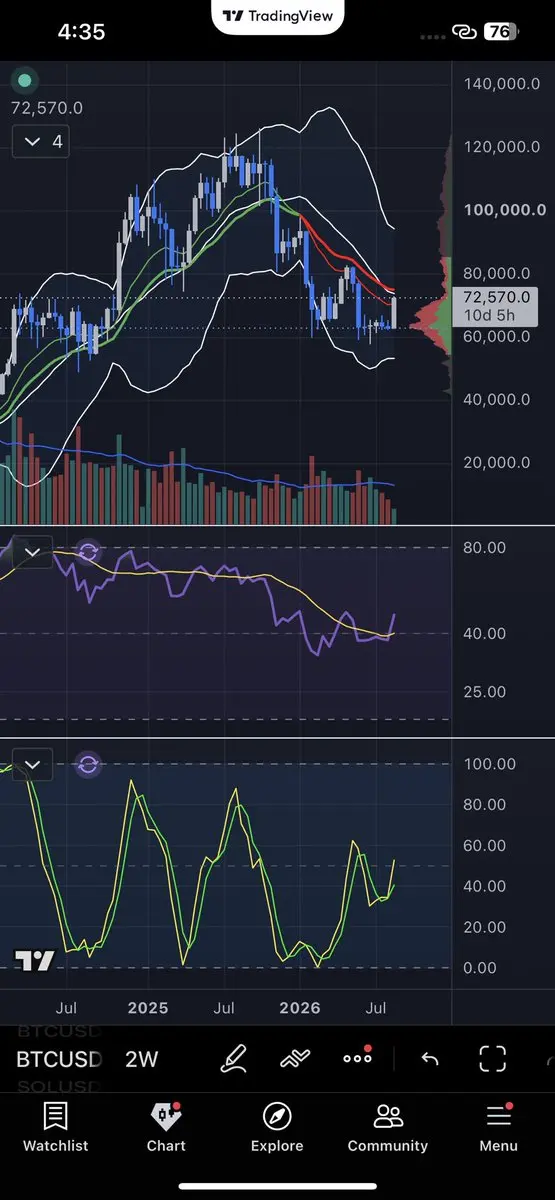Tap the Stochastic pane purple sync icon

88,765
